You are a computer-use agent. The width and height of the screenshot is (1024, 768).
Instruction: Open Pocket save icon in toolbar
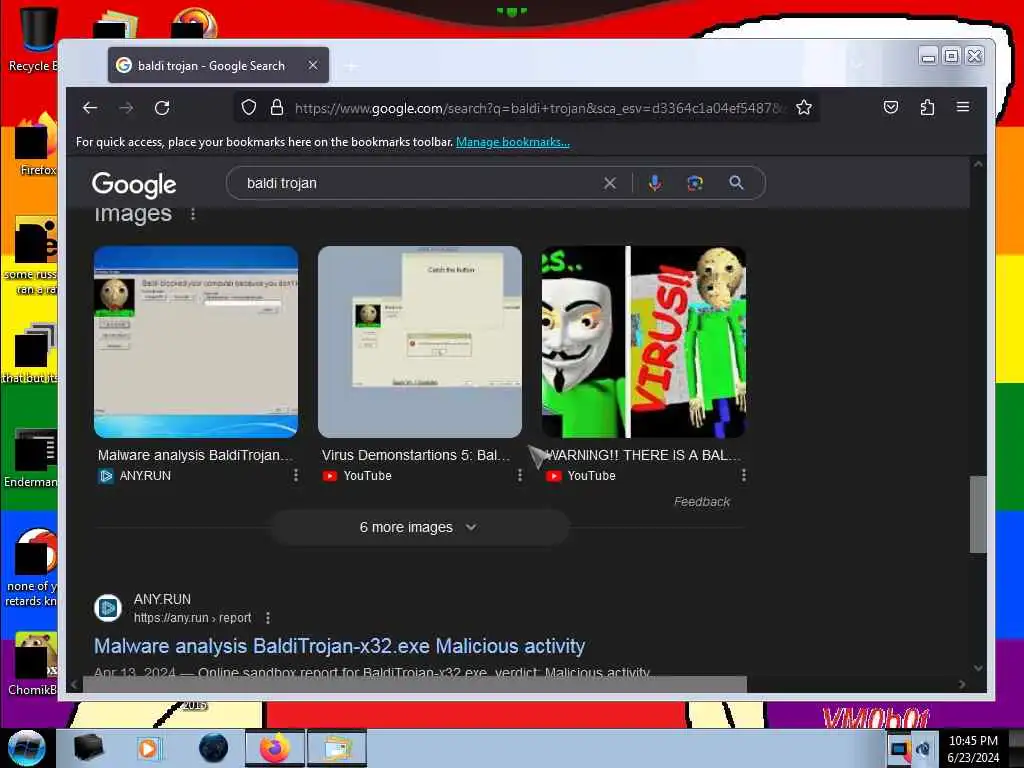891,107
